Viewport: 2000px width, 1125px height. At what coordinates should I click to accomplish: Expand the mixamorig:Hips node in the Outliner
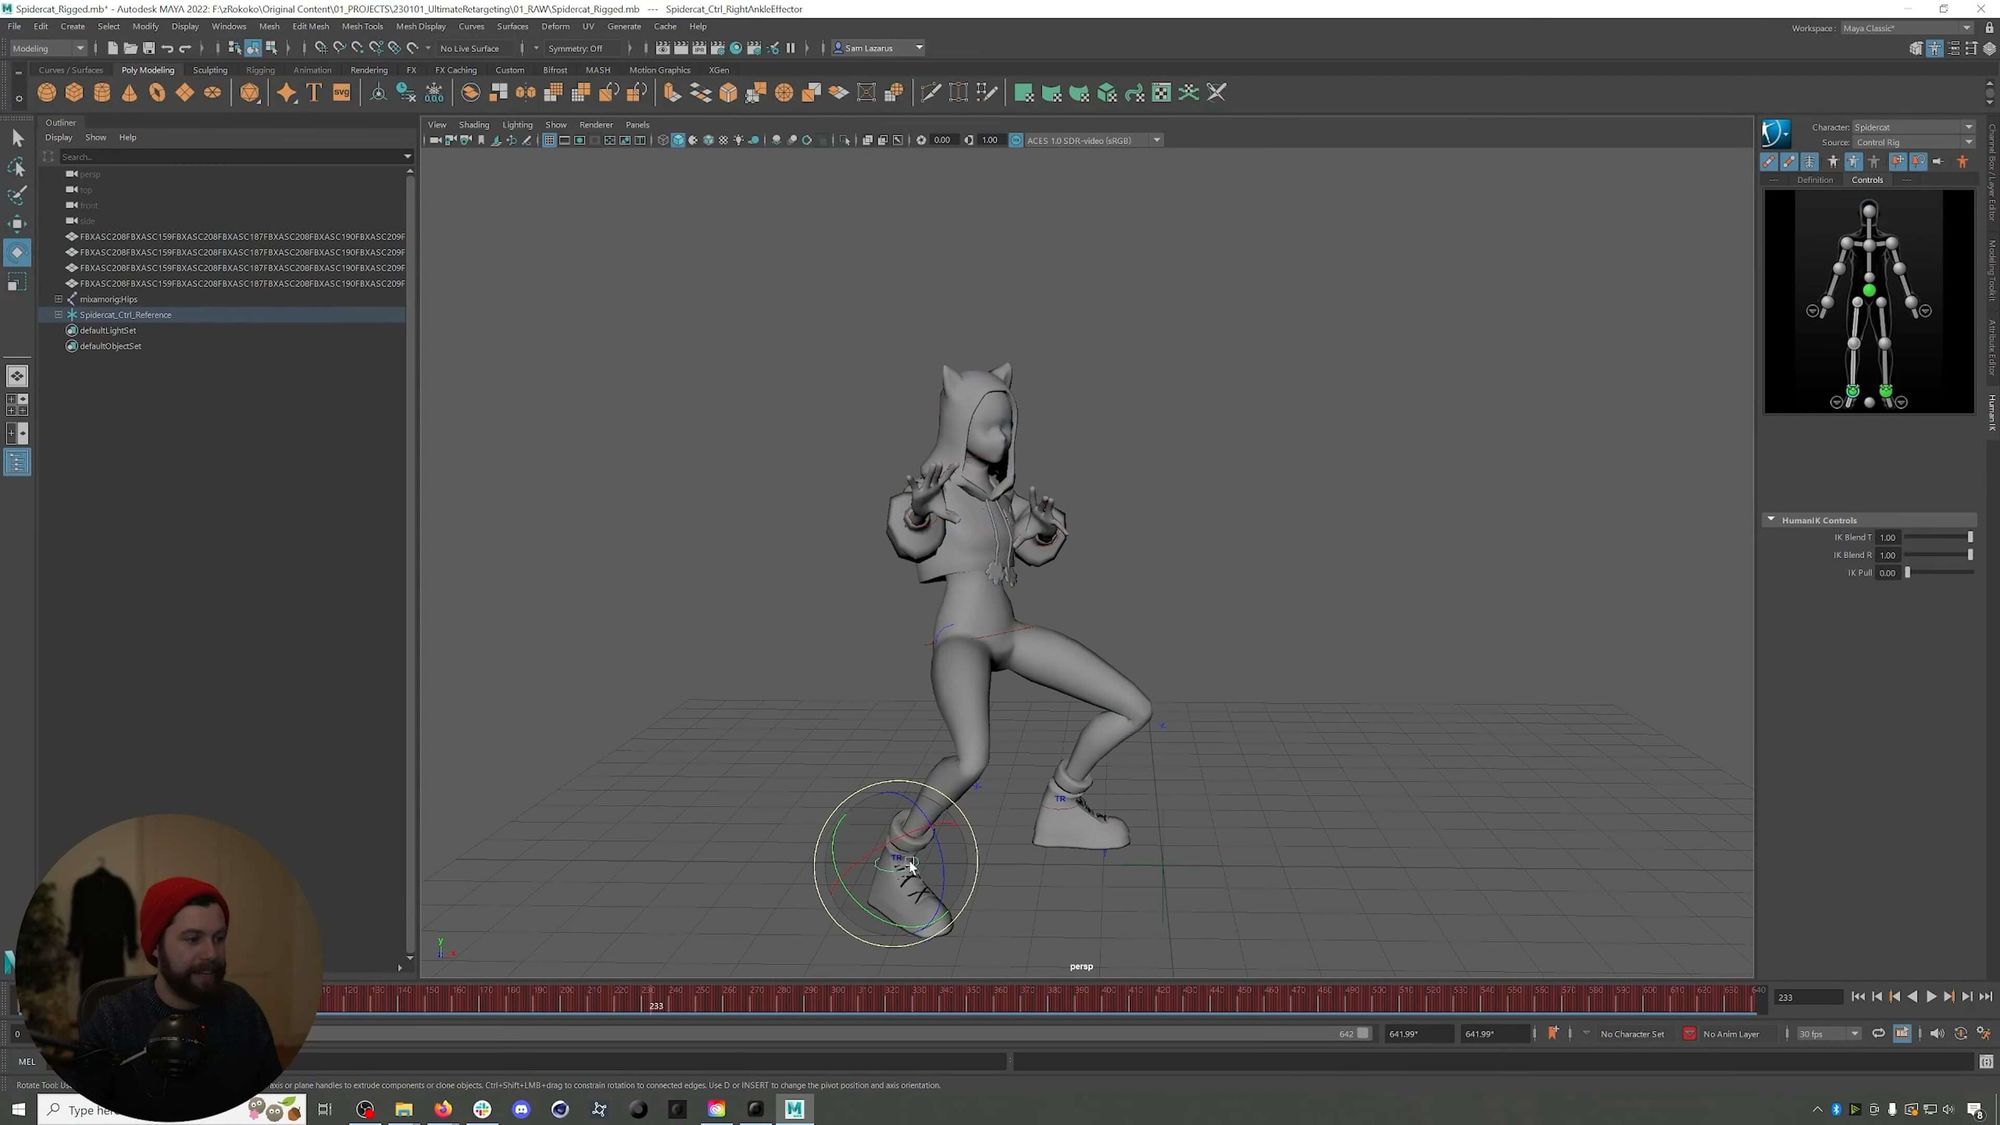pos(58,299)
